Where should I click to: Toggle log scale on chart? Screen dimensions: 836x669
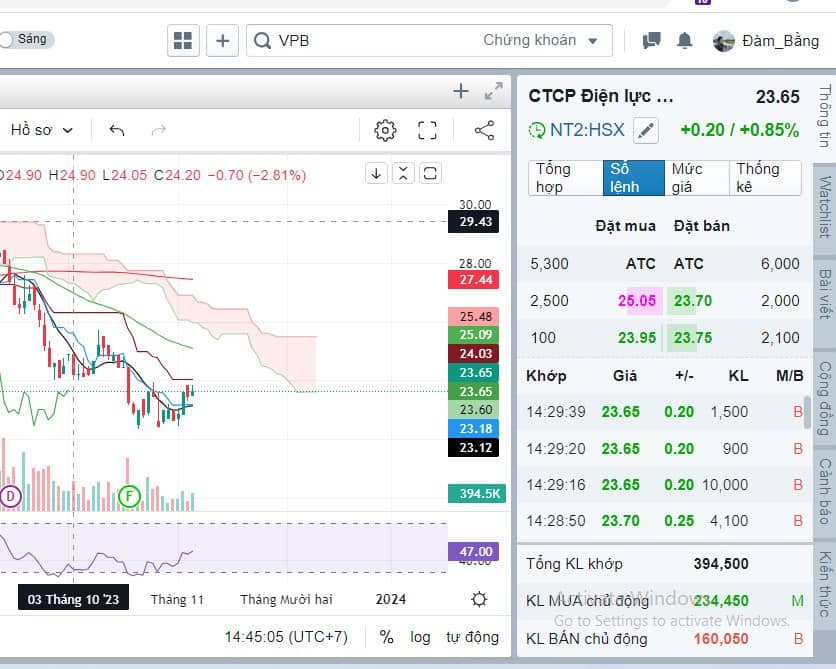tap(420, 637)
